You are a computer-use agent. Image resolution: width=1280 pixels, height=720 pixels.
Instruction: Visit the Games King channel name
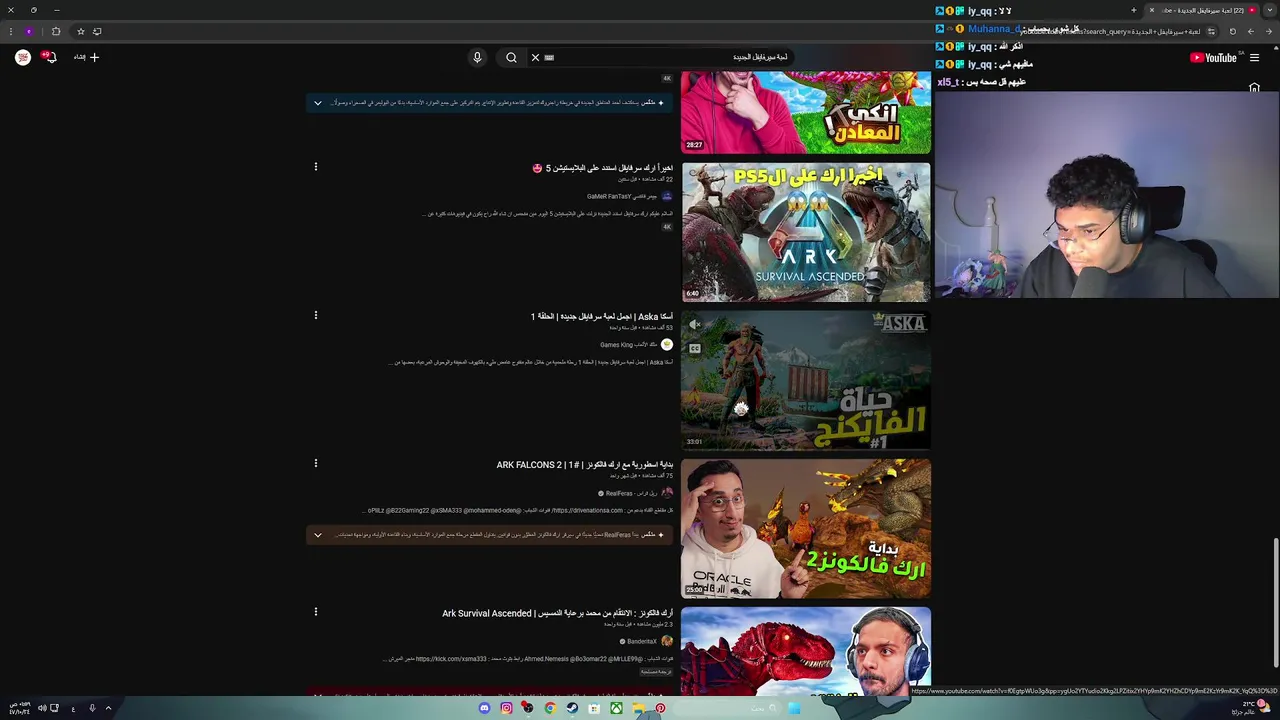coord(629,345)
